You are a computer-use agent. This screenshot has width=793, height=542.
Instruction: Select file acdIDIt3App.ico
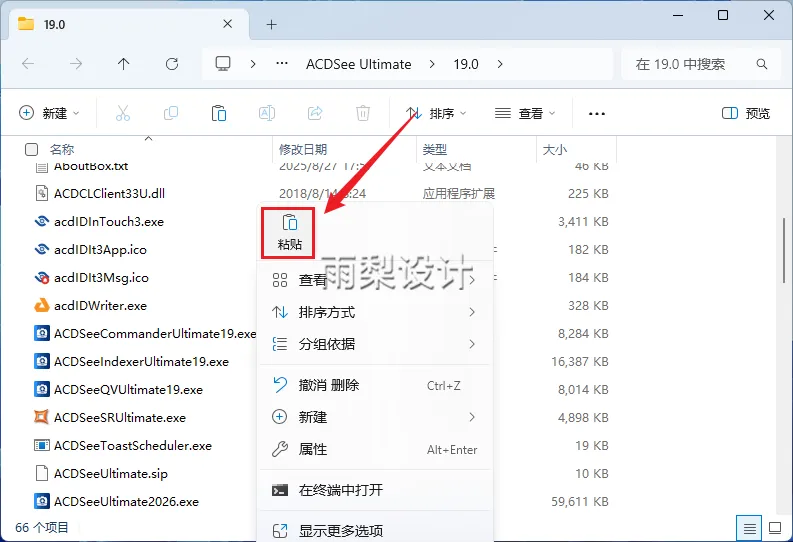(100, 250)
